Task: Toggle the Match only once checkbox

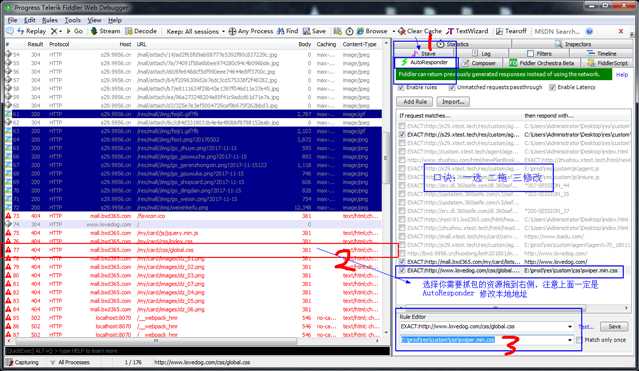Action: click(579, 340)
